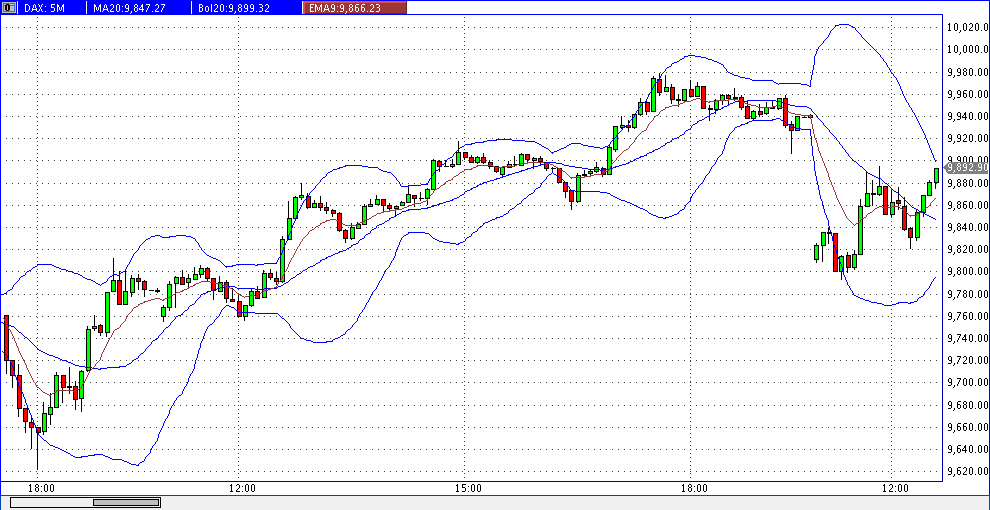The width and height of the screenshot is (990, 510).
Task: Click the 9,920.00 price axis label
Action: coord(969,138)
